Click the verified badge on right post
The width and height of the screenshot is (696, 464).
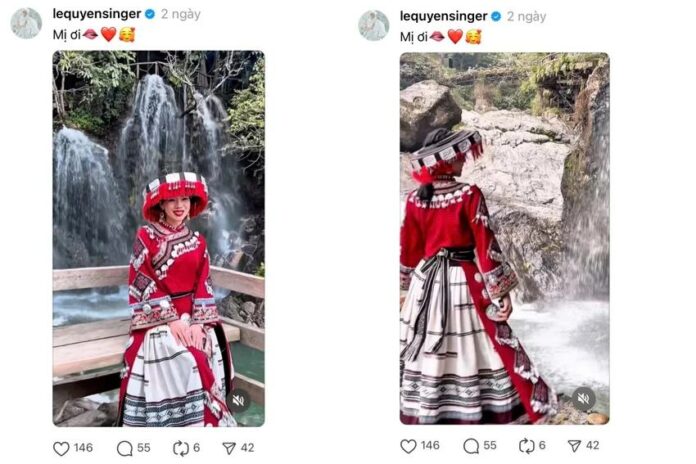tap(496, 16)
